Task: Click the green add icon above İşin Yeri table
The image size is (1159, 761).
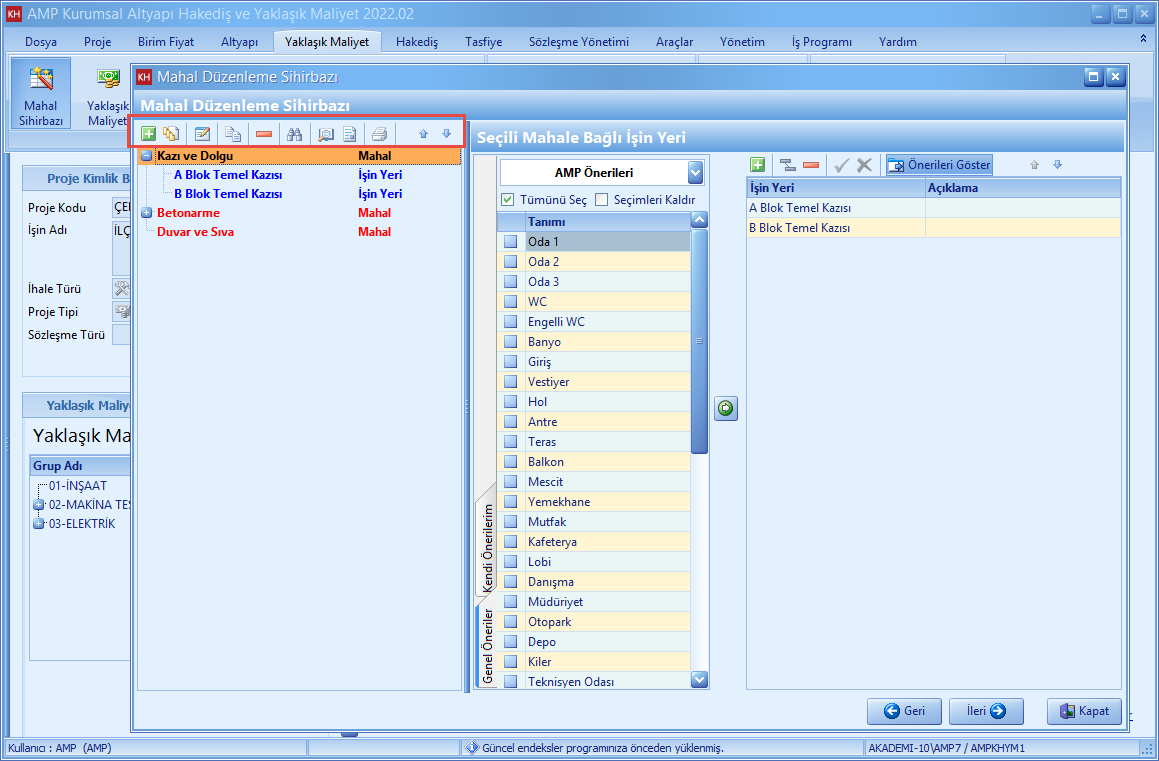Action: coord(757,165)
